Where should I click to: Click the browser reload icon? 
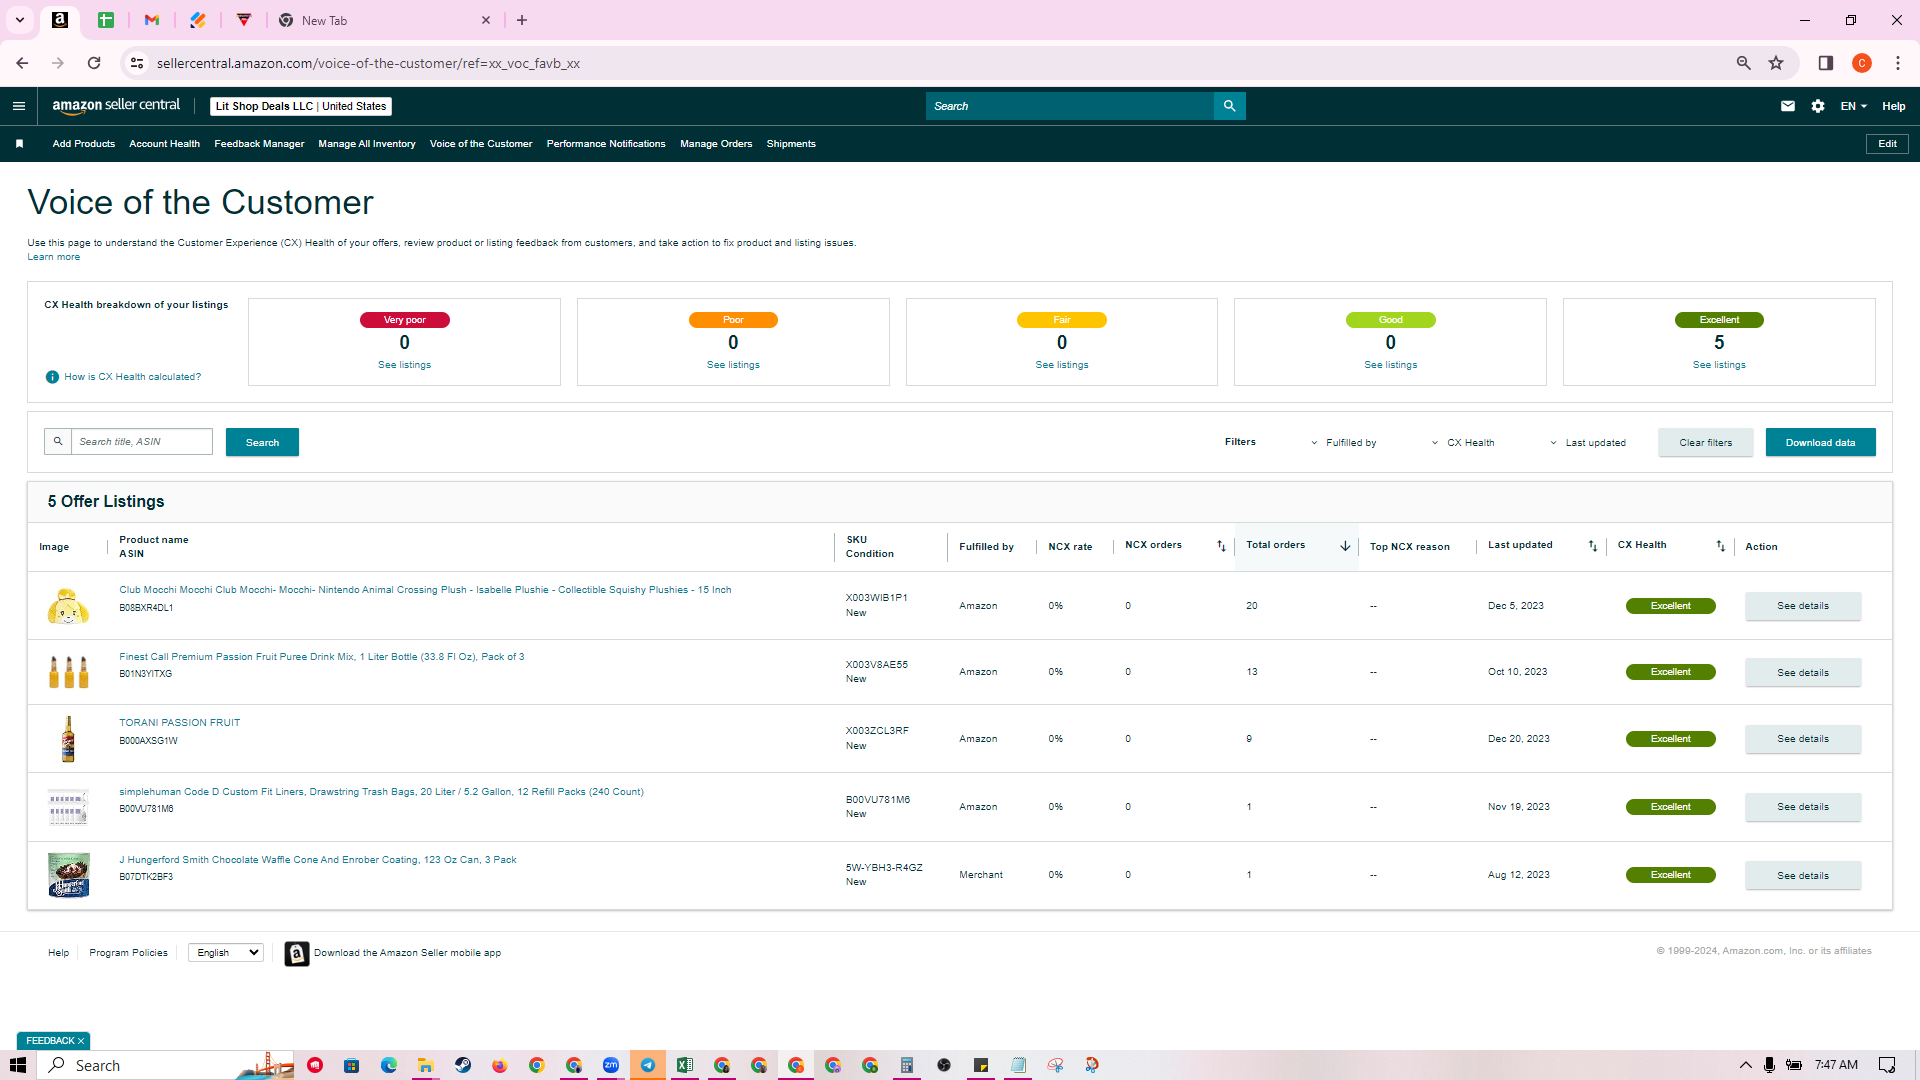(x=94, y=63)
